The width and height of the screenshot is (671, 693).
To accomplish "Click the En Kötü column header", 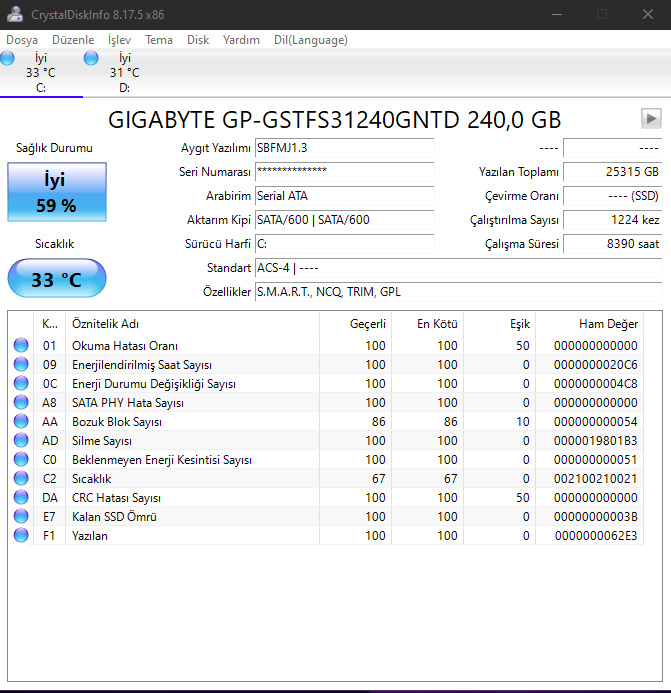I will tap(427, 324).
